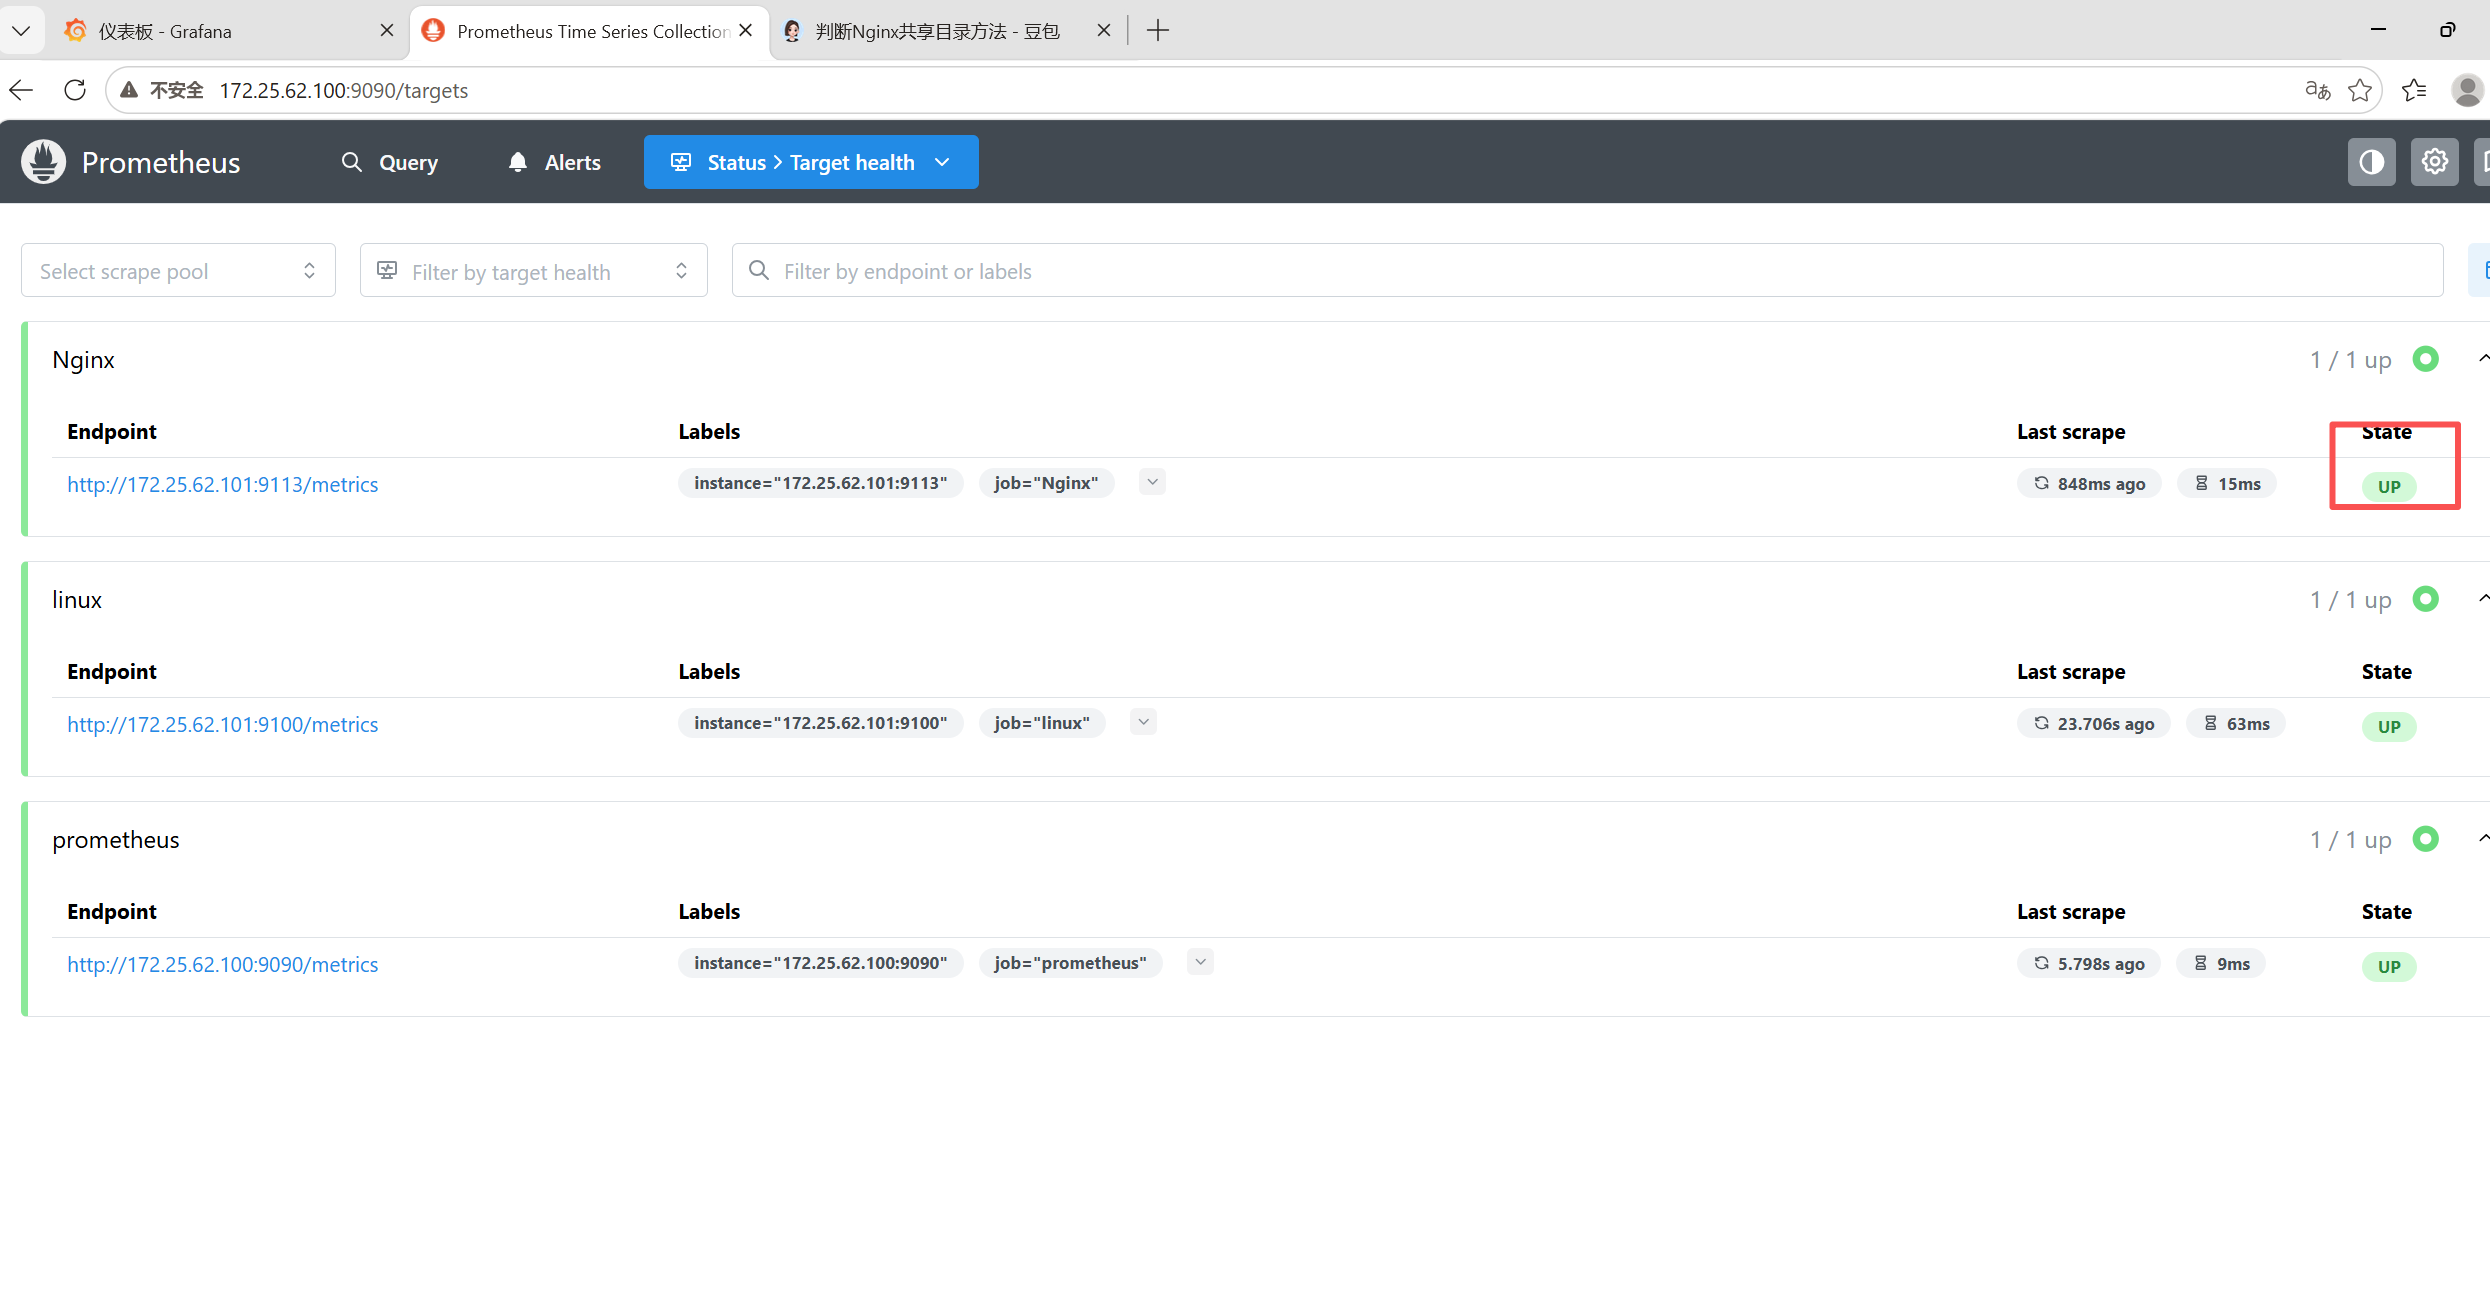Image resolution: width=2490 pixels, height=1308 pixels.
Task: Click the 不安全 site security warning
Action: tap(162, 90)
